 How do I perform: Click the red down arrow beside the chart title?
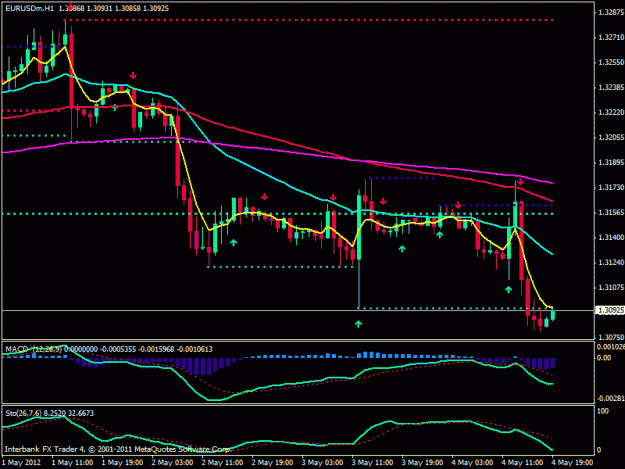click(71, 6)
